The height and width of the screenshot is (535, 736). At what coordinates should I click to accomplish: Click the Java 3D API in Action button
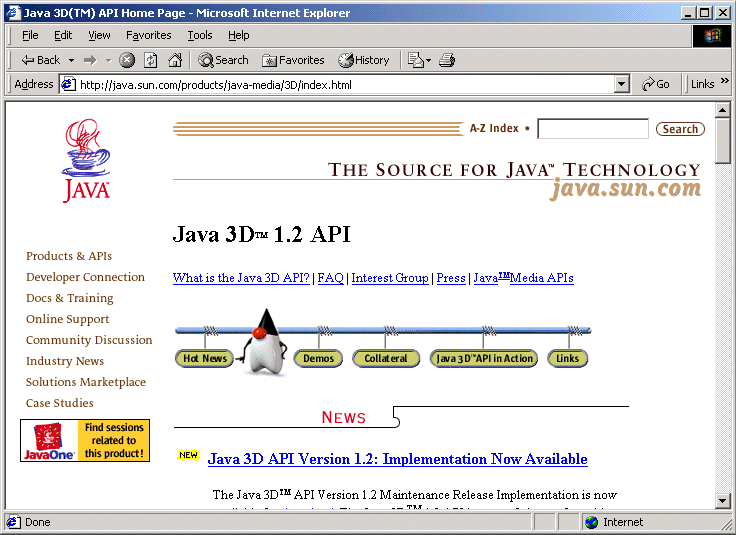click(x=484, y=359)
